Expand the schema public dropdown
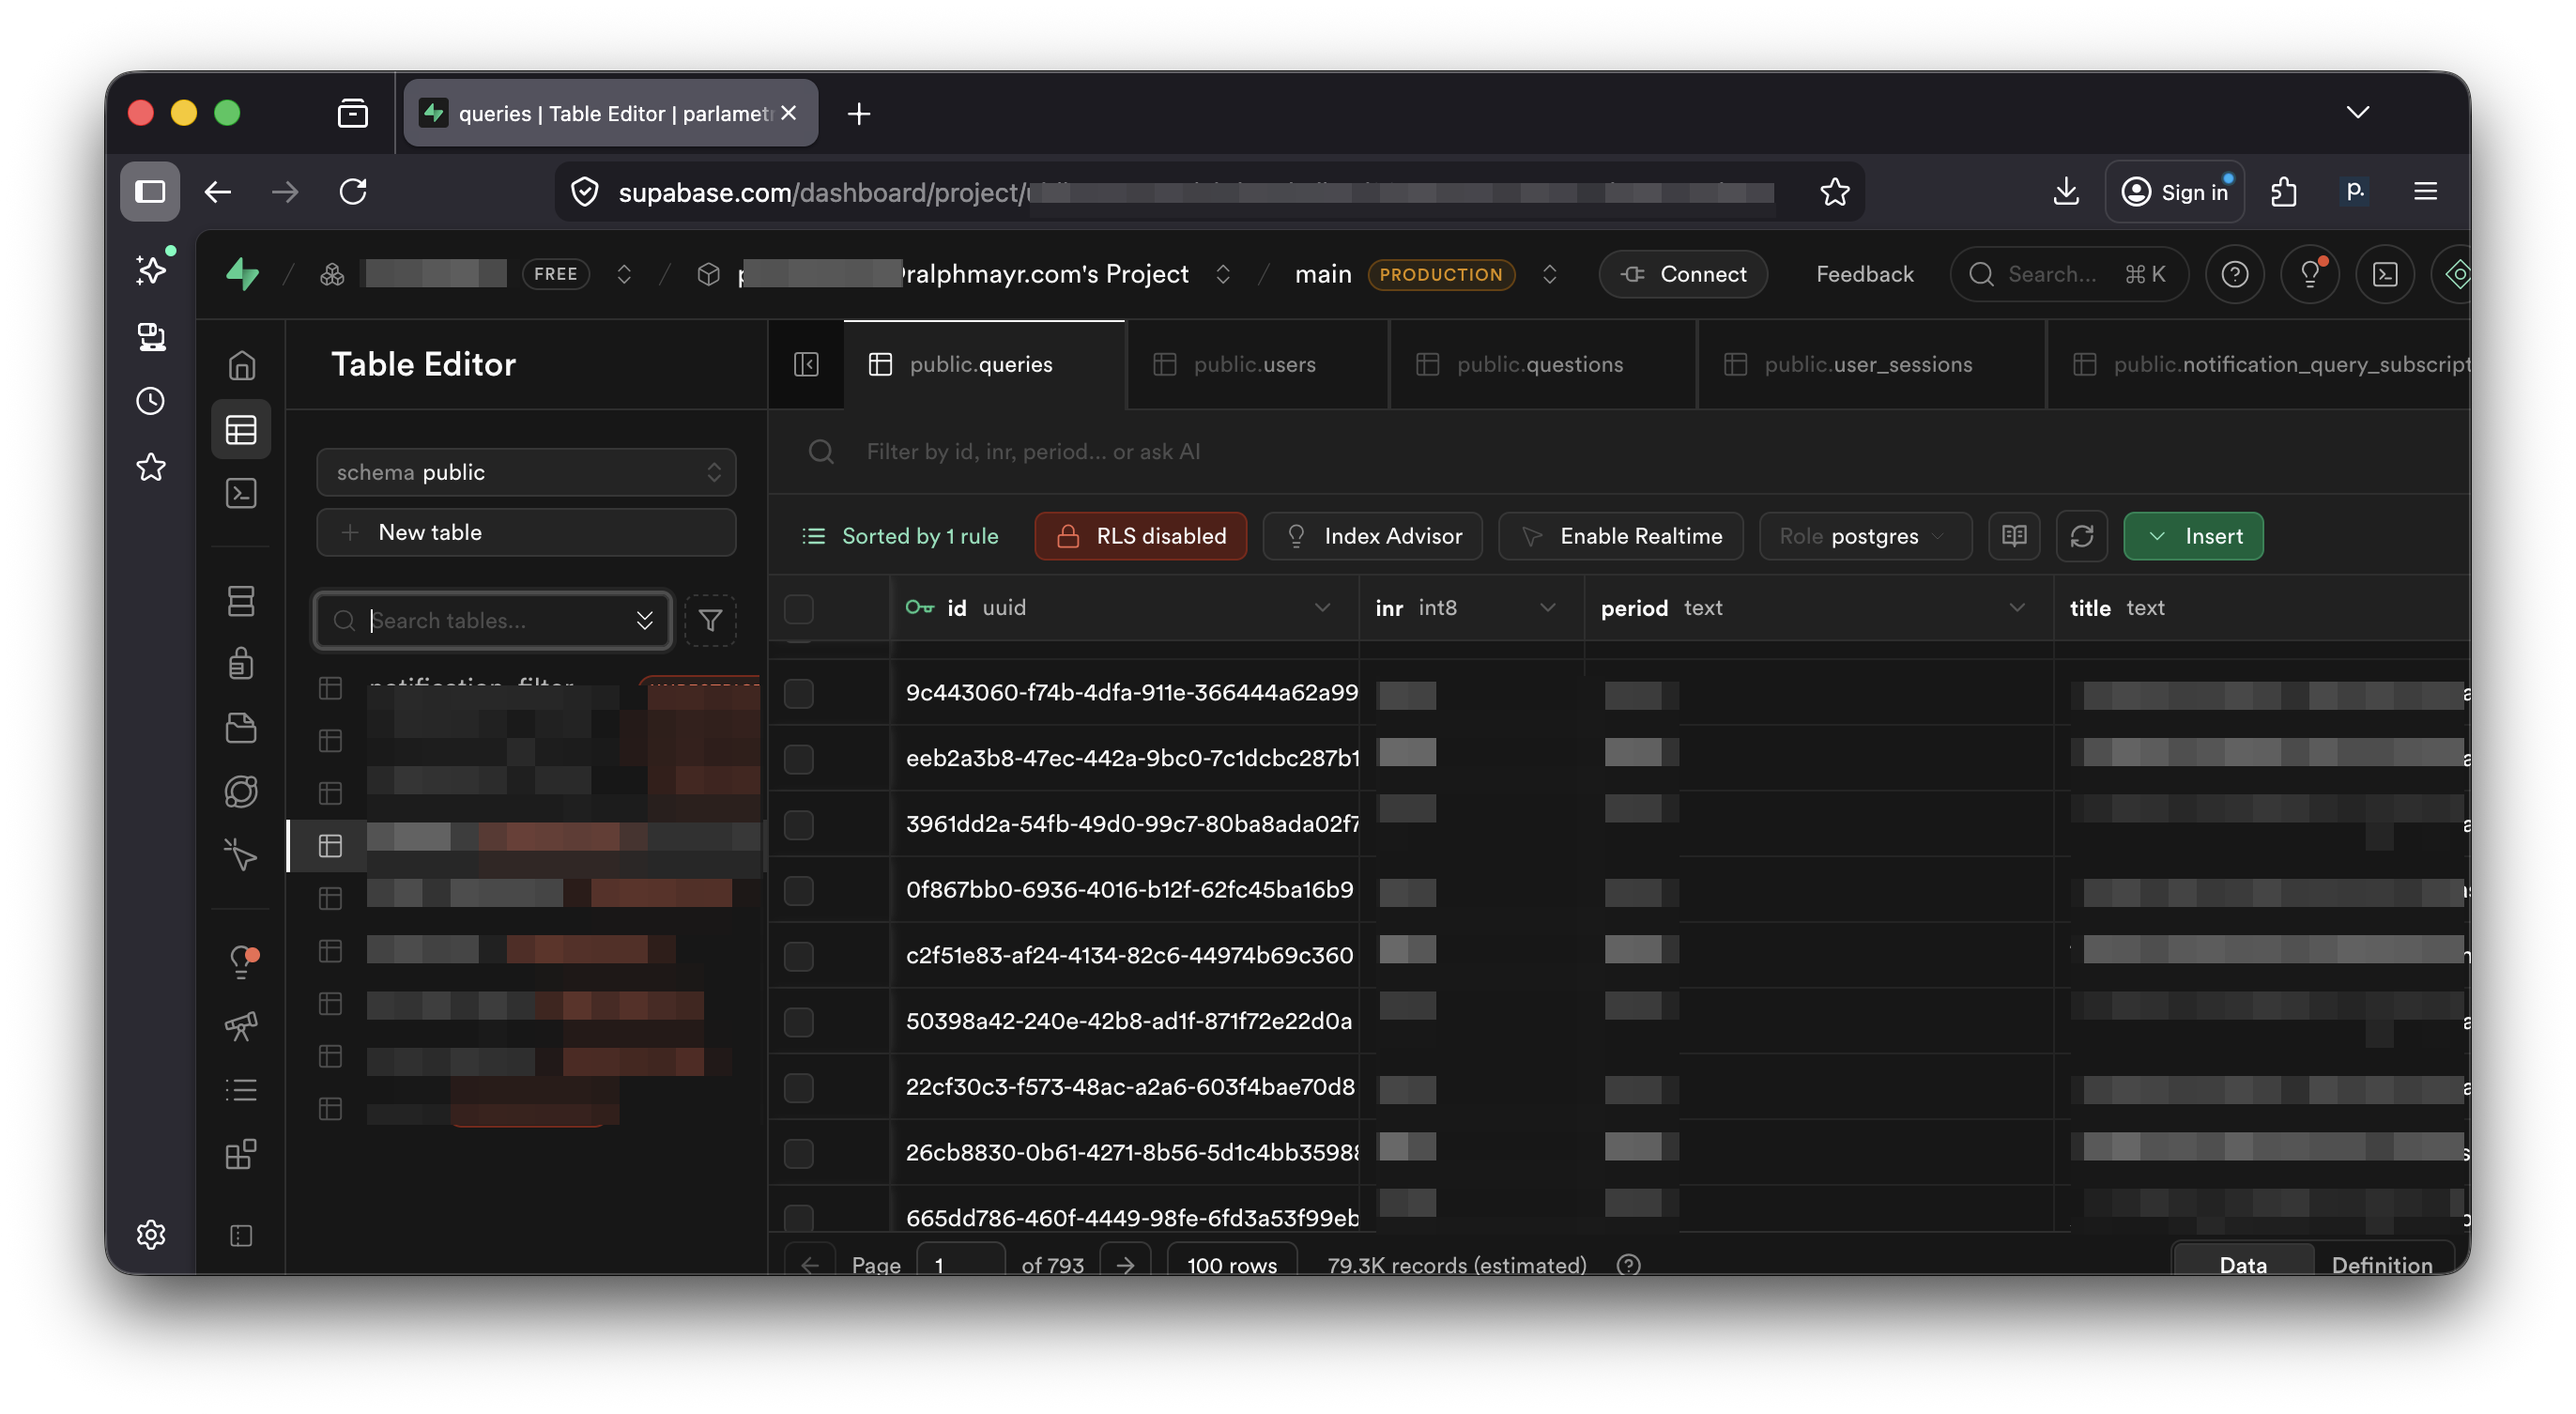Viewport: 2576px width, 1414px height. 526,472
